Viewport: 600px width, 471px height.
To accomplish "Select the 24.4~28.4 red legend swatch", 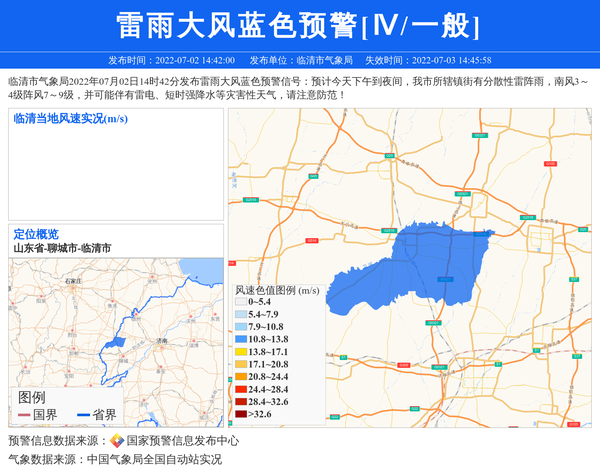I will pos(241,389).
